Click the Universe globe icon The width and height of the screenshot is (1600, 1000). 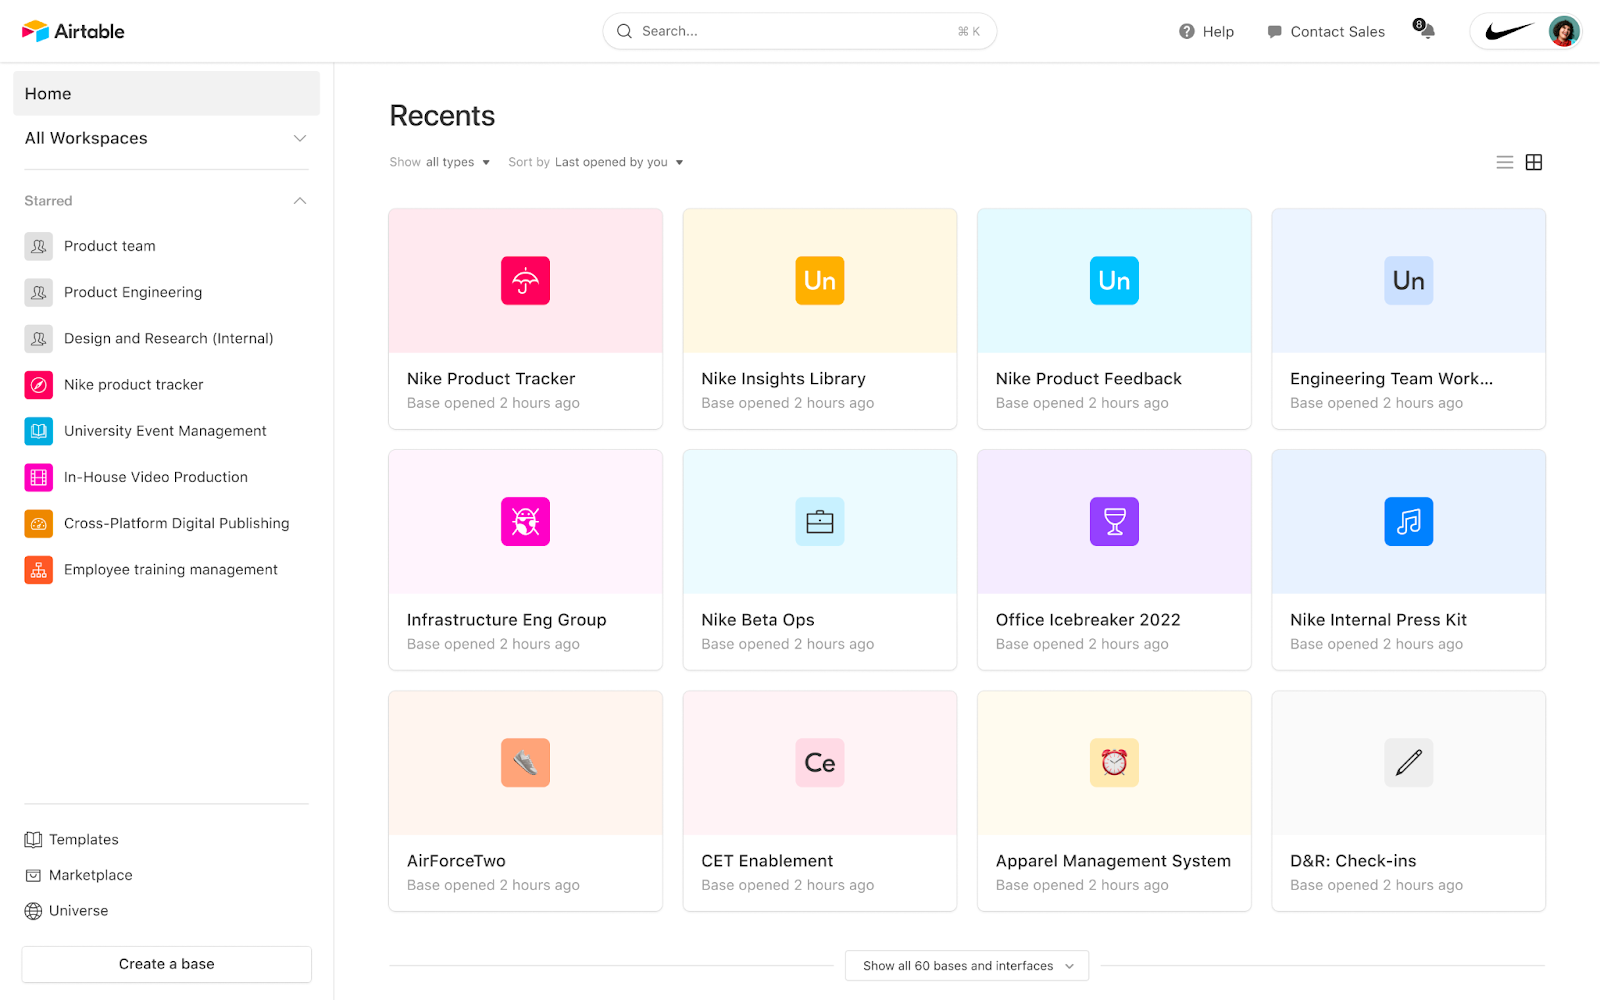pos(33,911)
